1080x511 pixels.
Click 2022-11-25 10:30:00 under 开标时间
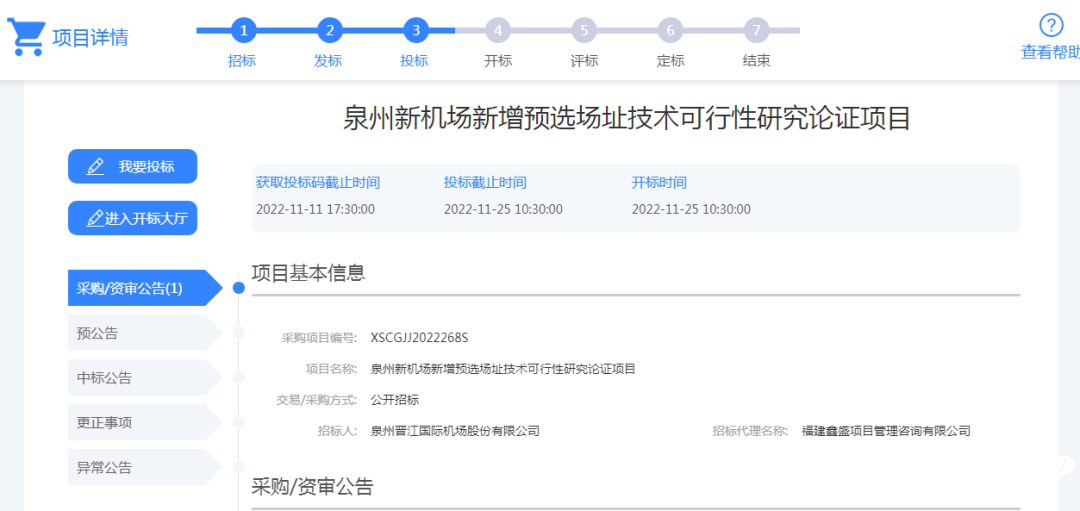pos(692,209)
